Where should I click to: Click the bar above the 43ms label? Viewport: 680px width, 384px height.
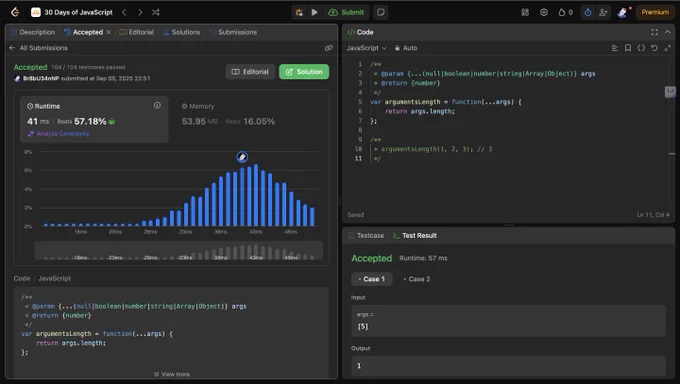point(256,195)
